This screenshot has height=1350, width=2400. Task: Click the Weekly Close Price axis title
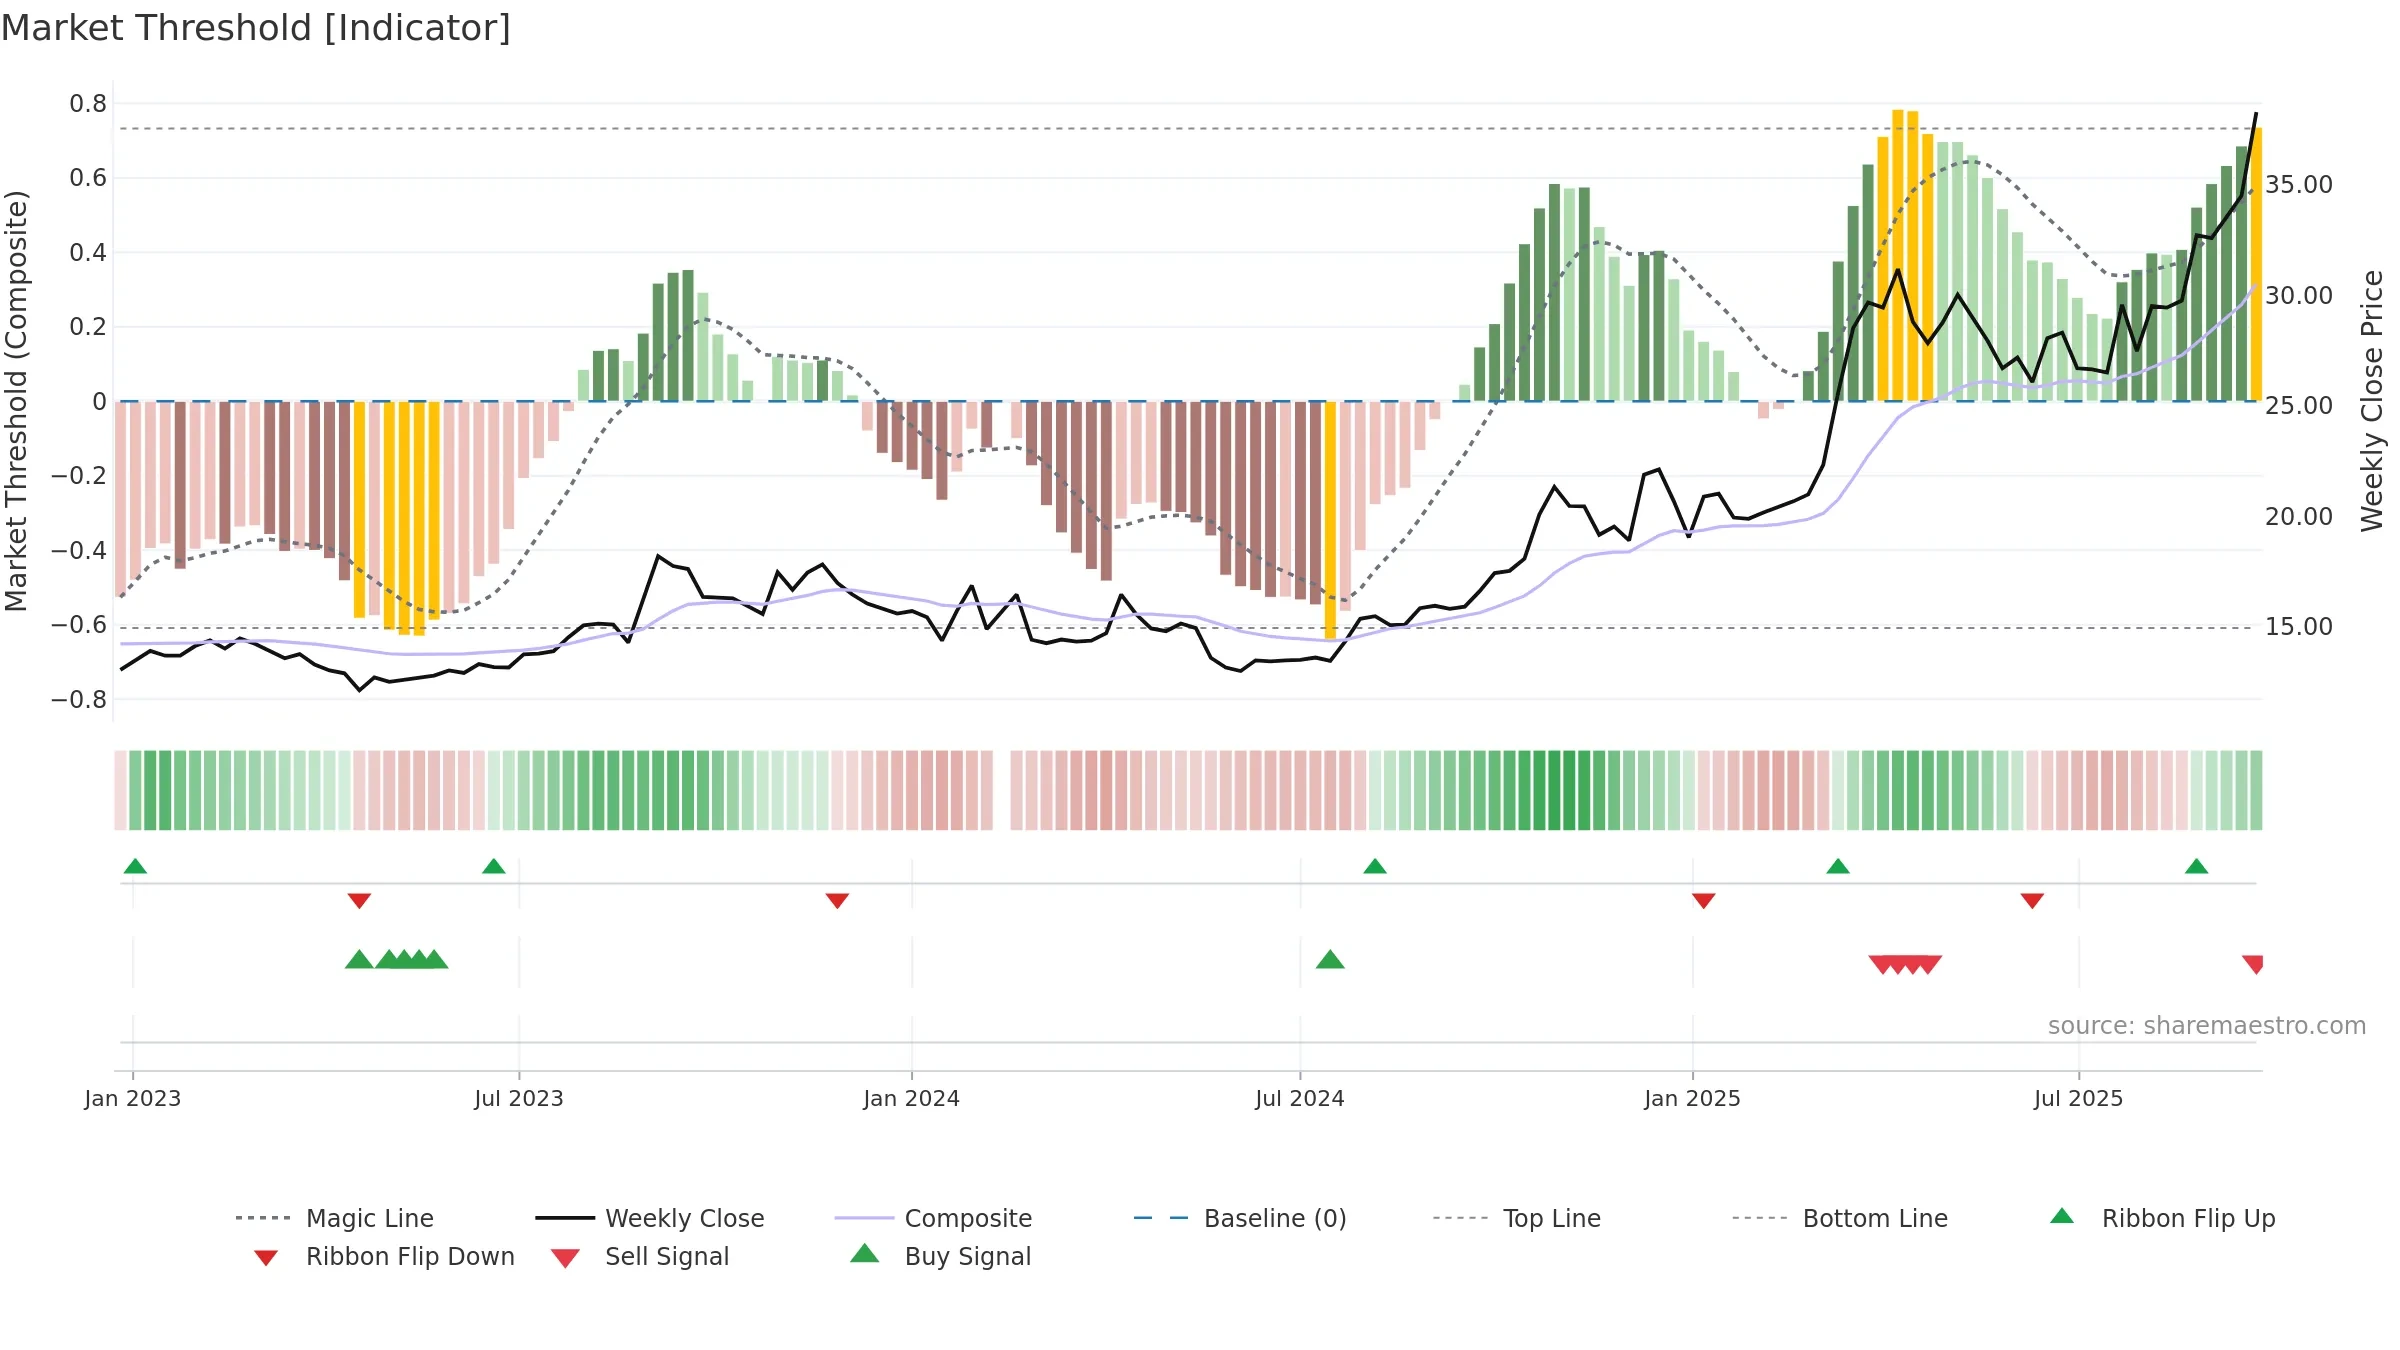(2372, 401)
